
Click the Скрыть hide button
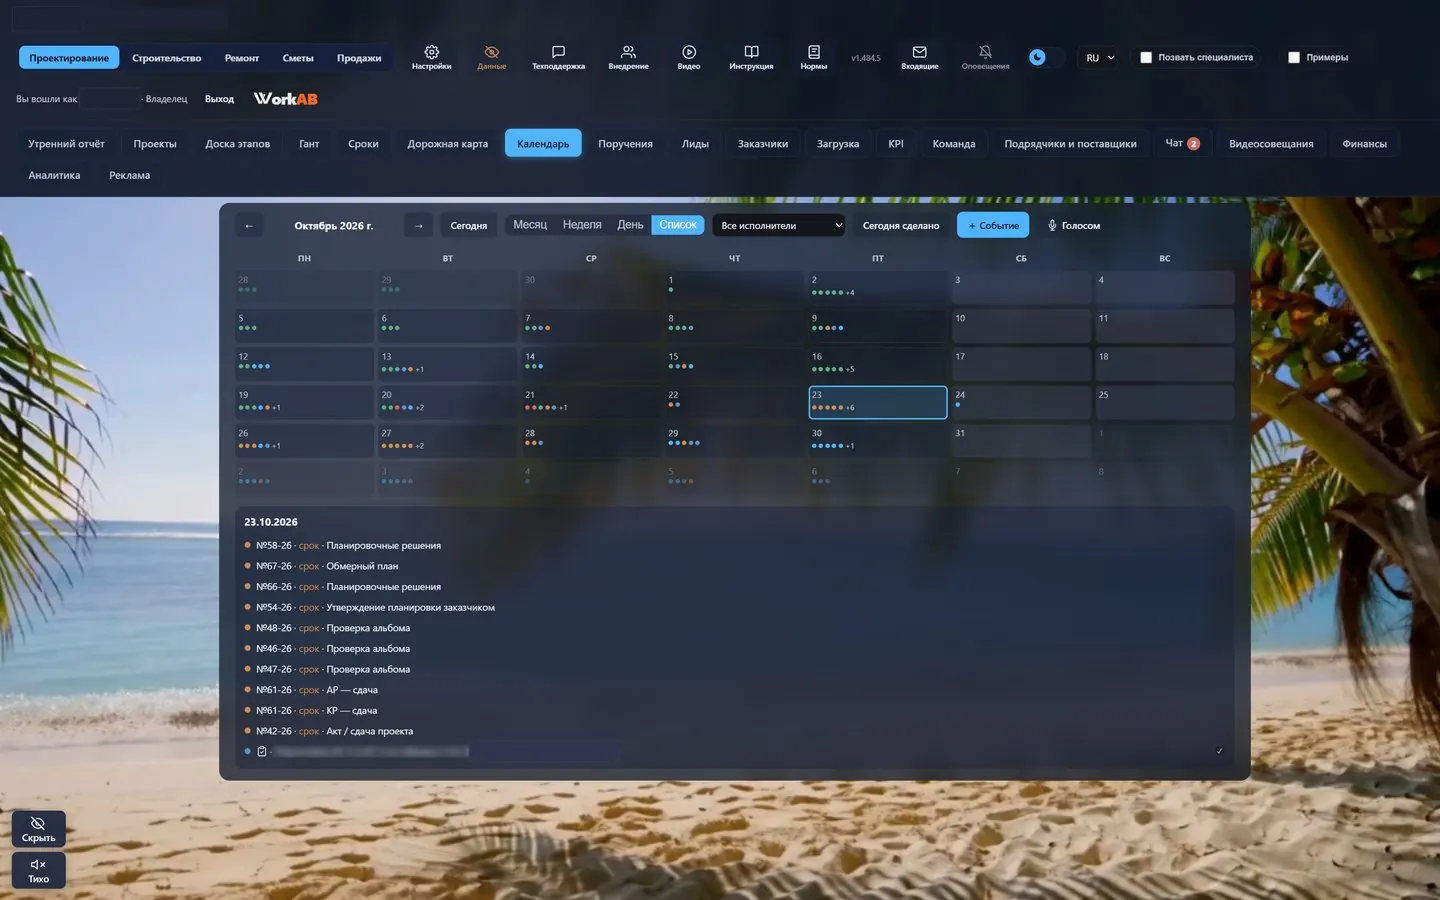pyautogui.click(x=39, y=829)
